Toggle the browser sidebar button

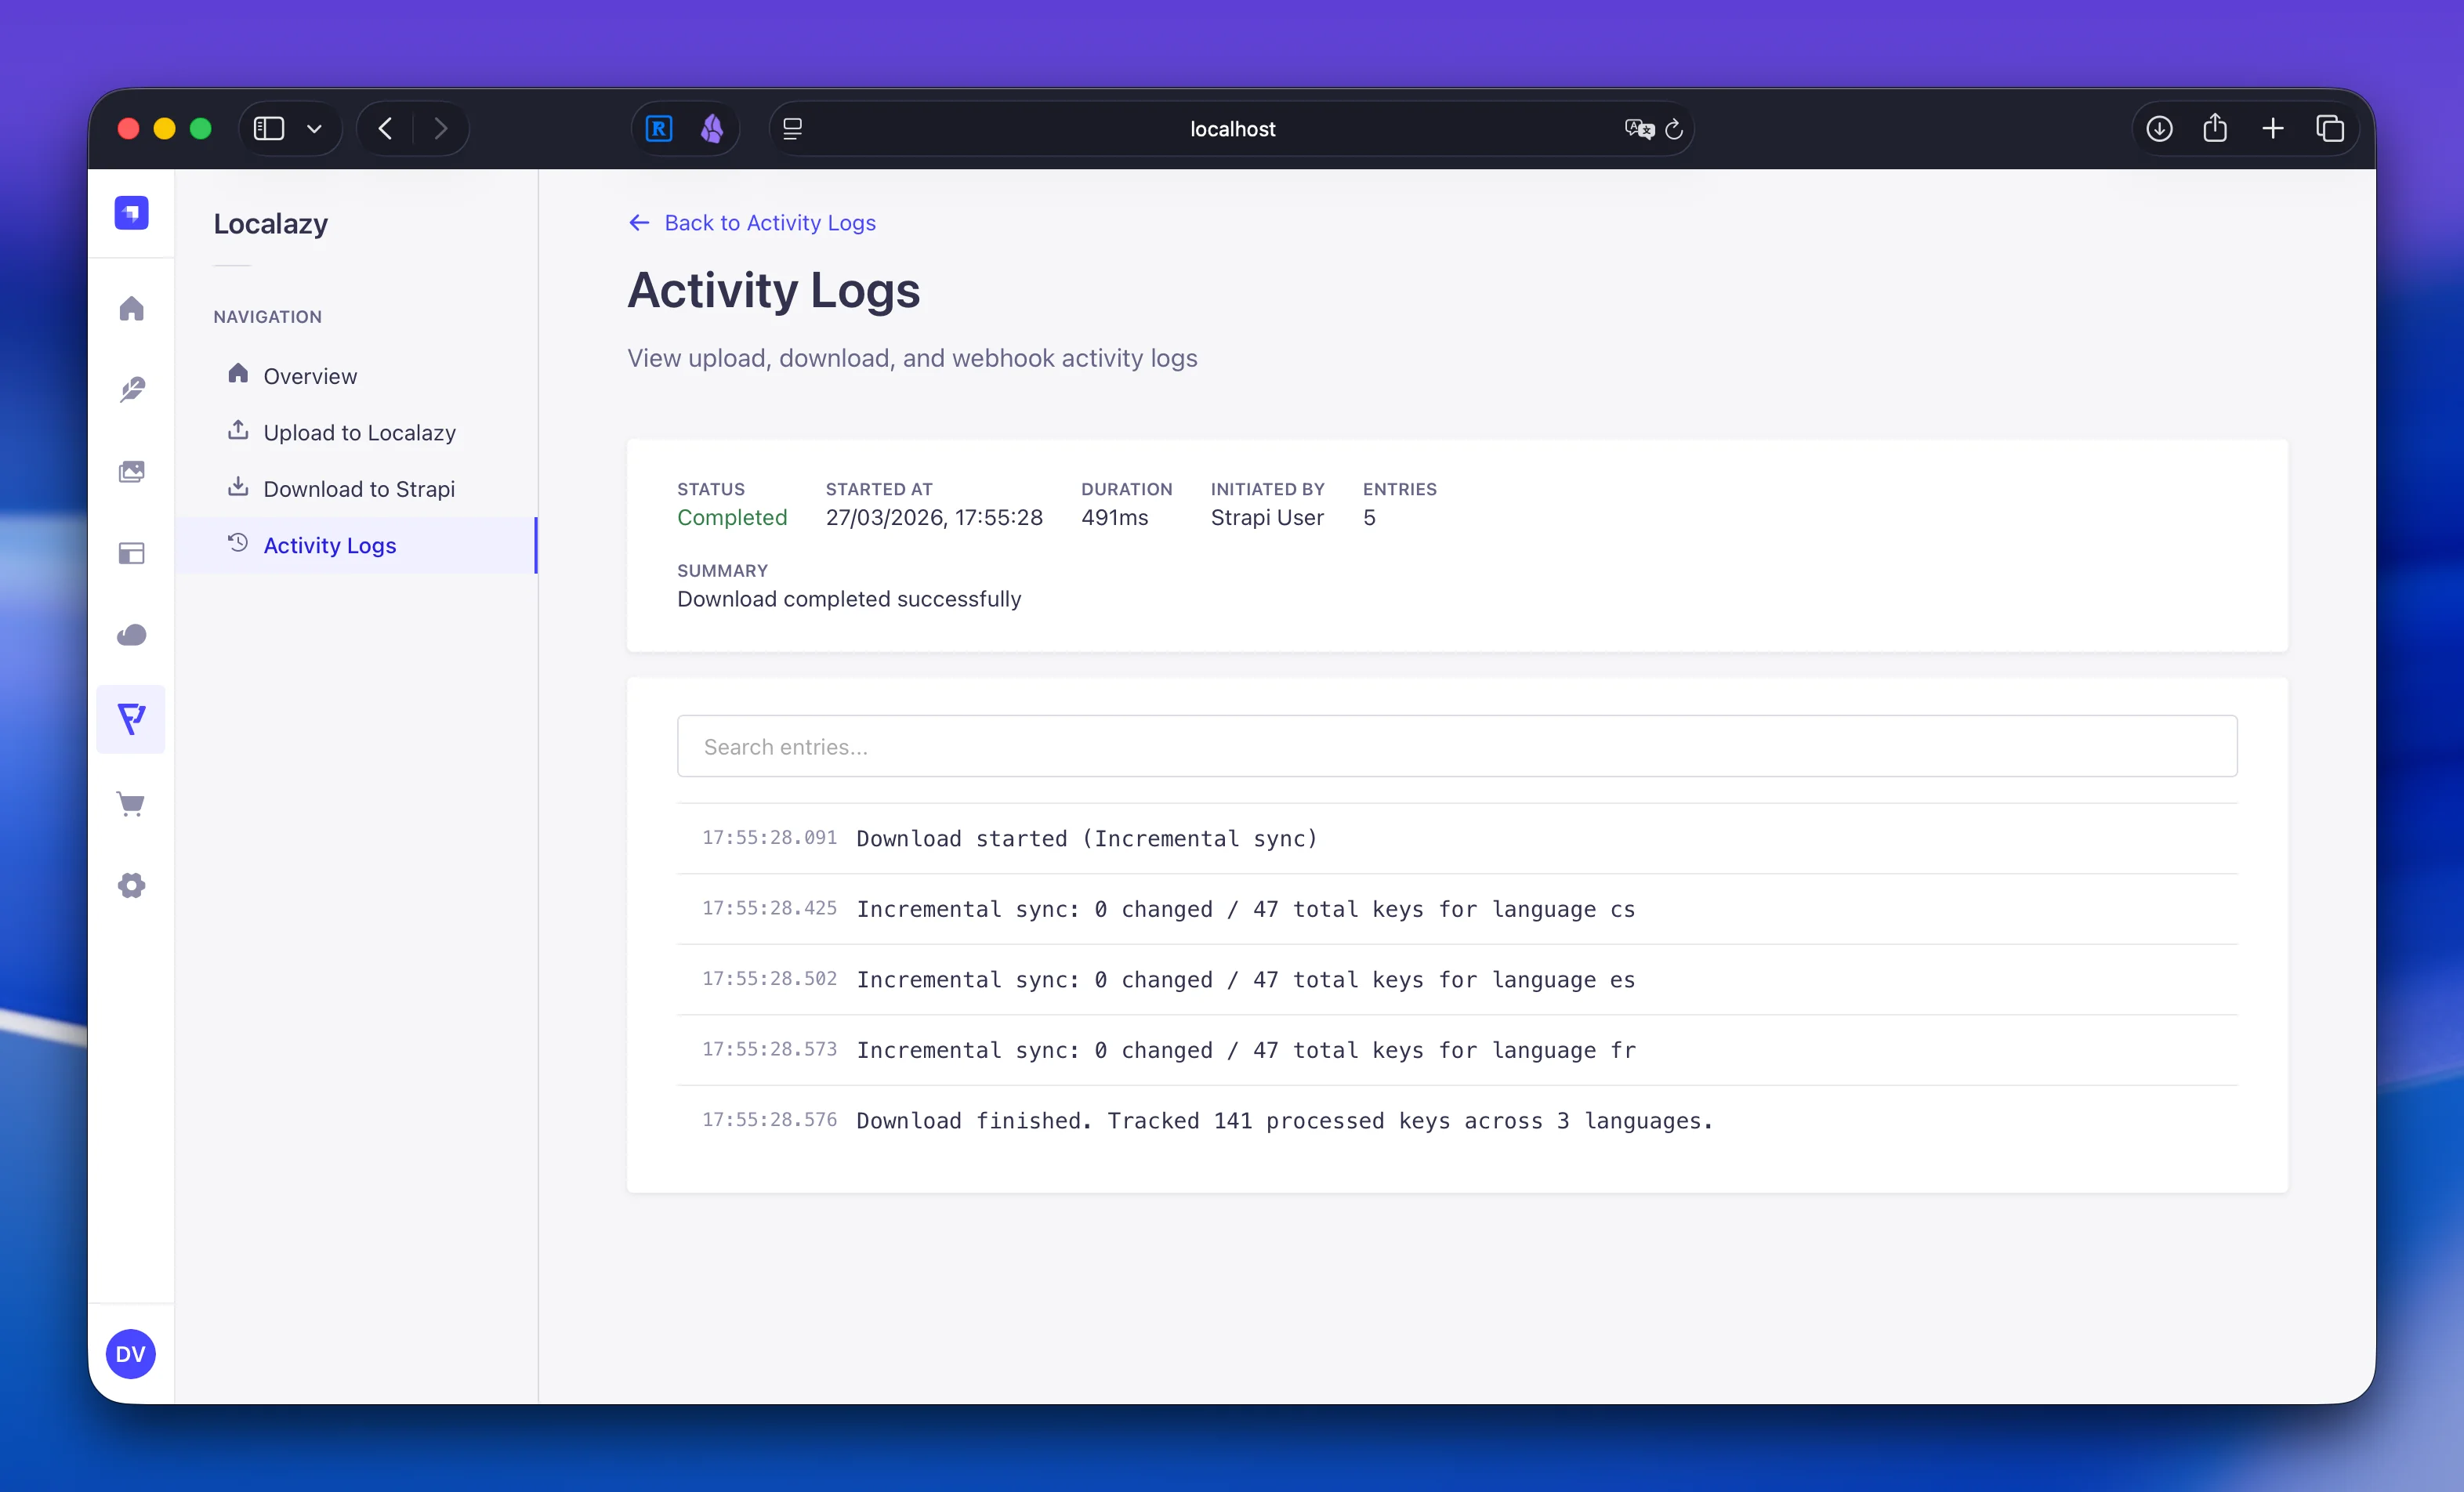click(x=269, y=129)
